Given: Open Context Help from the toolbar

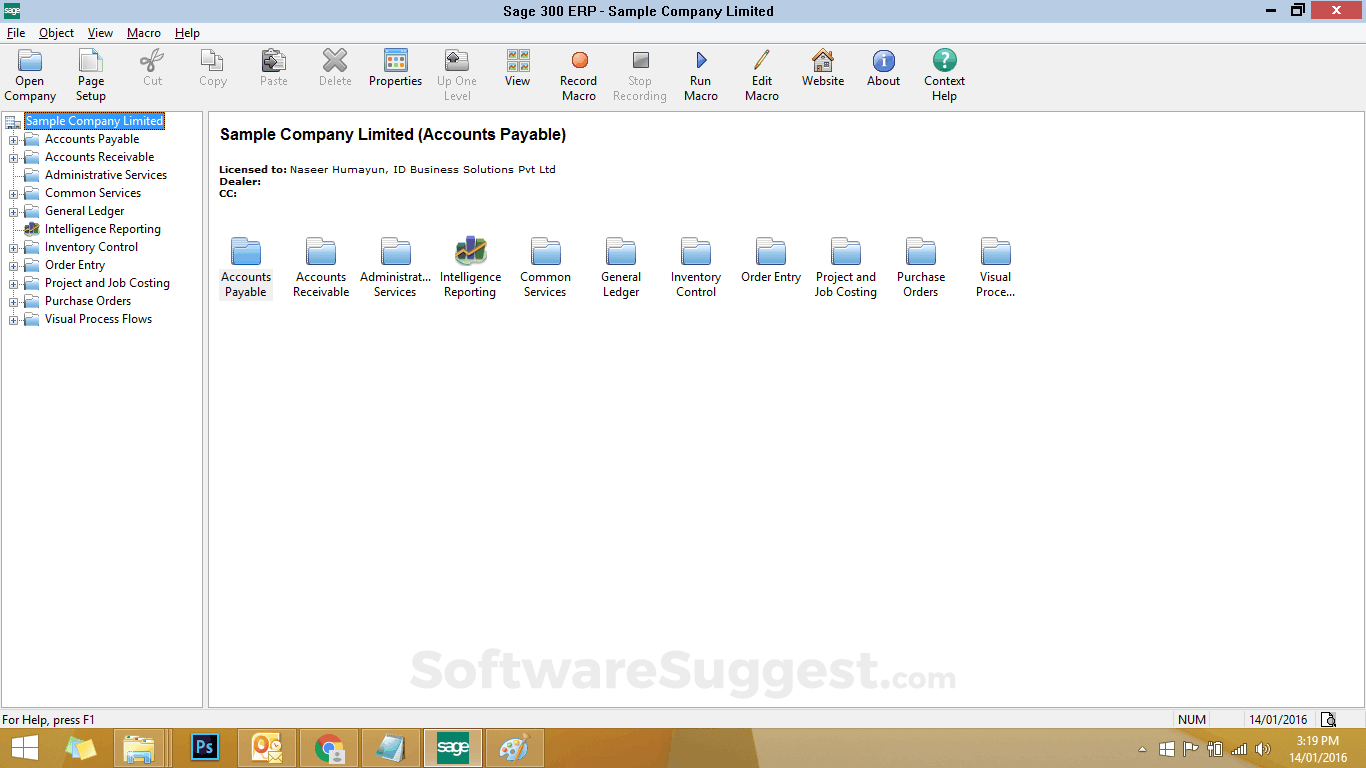Looking at the screenshot, I should tap(945, 75).
